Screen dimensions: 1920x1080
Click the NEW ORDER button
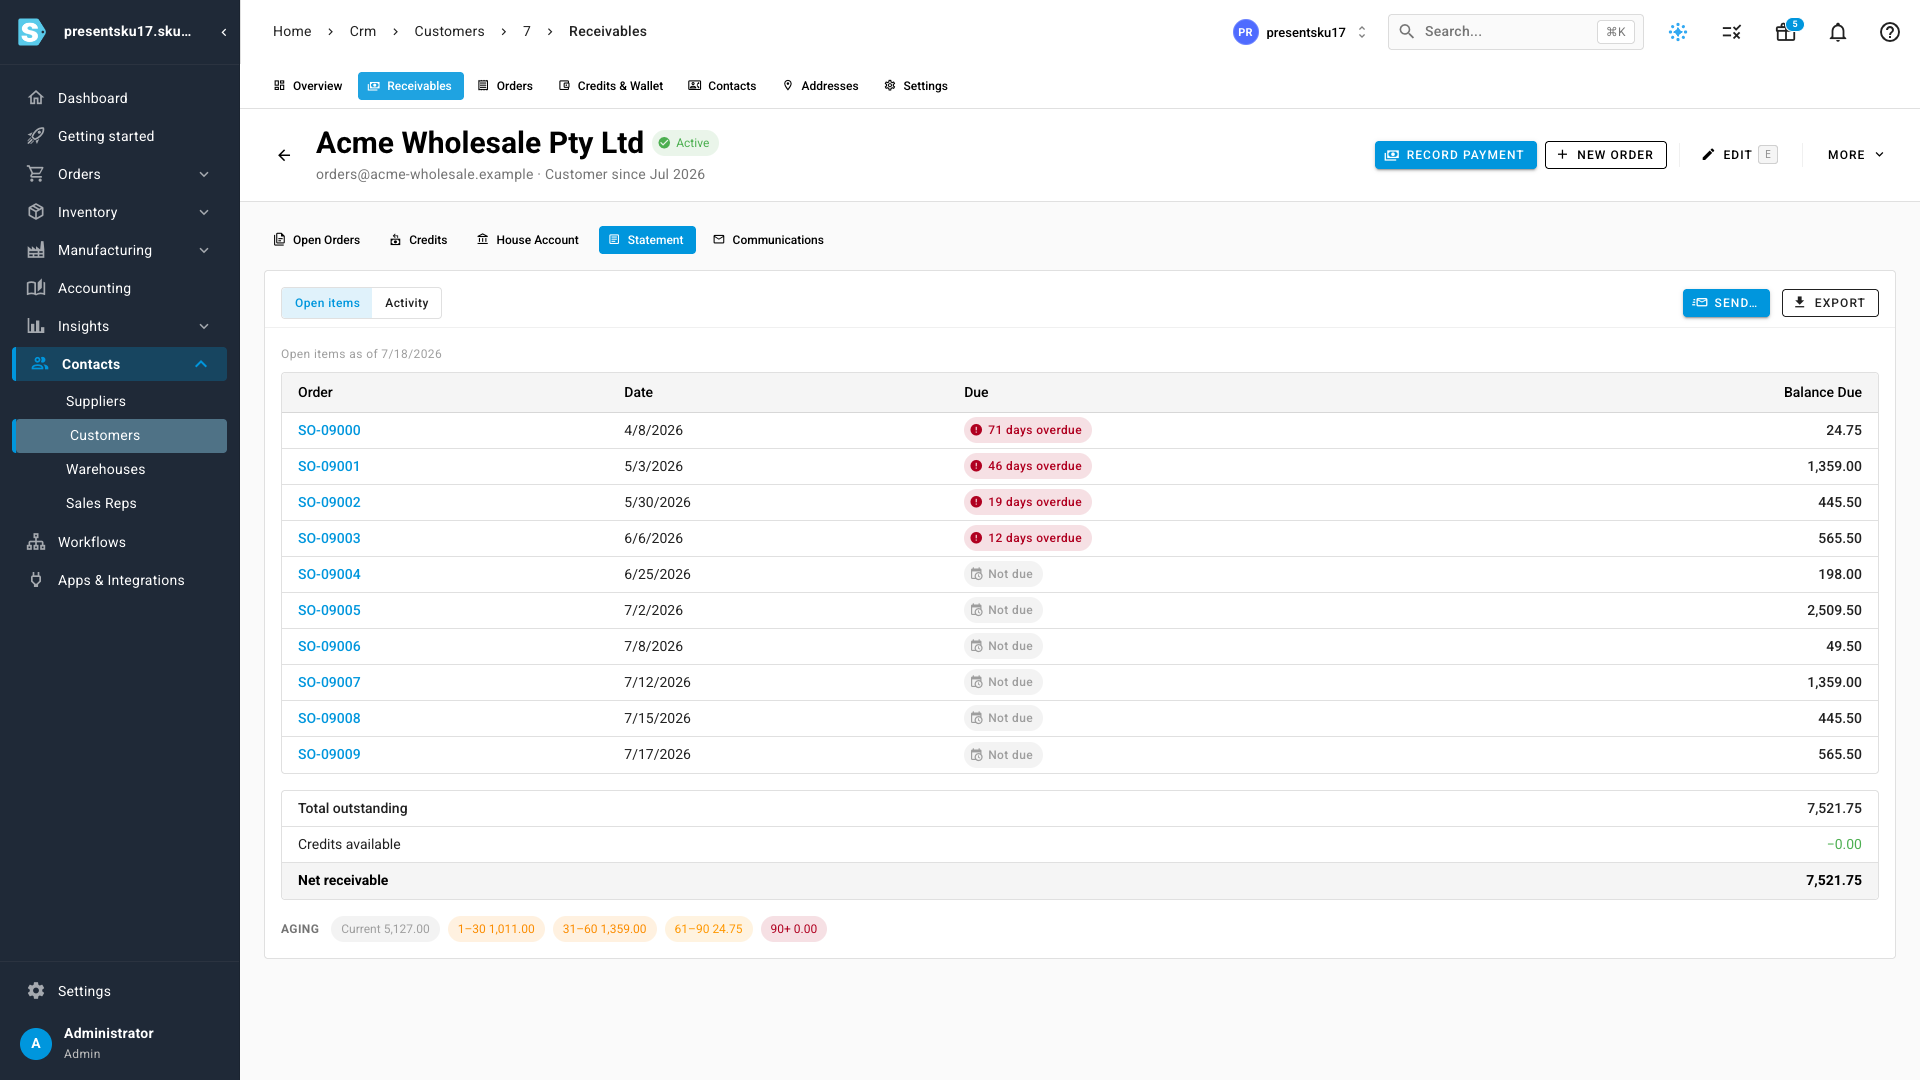tap(1606, 155)
